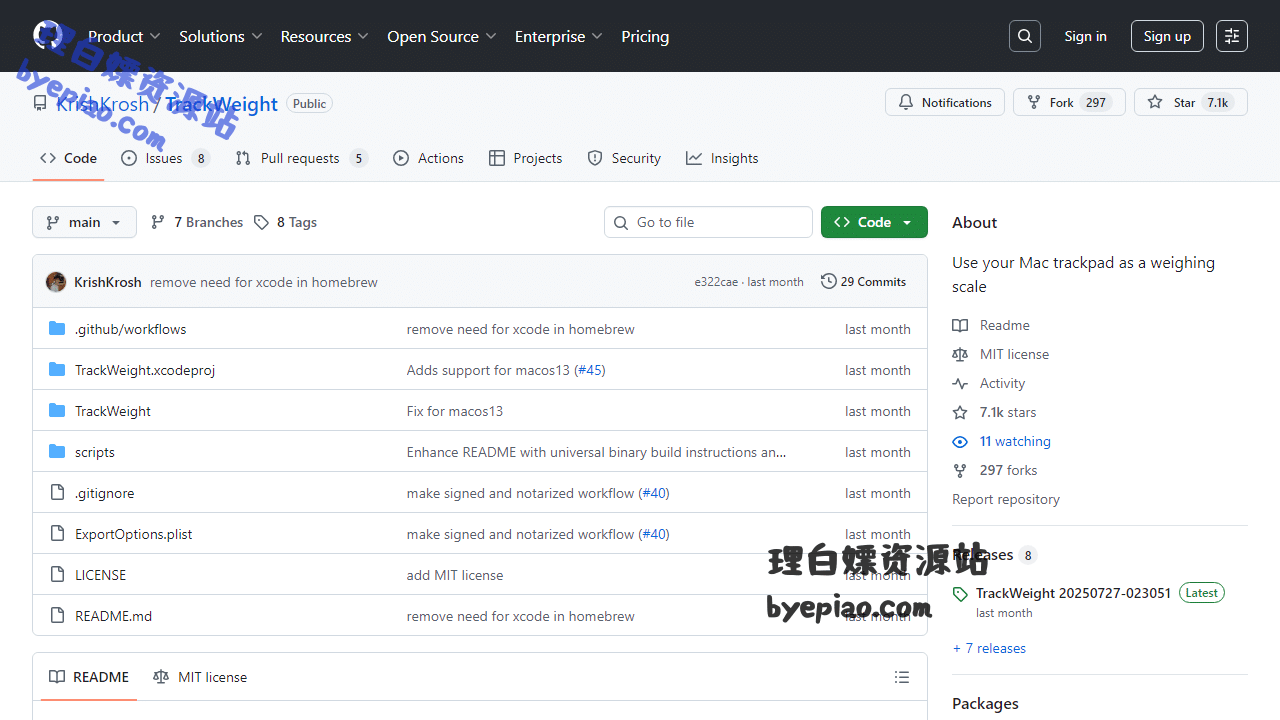The width and height of the screenshot is (1280, 720).
Task: Click the Sign in link
Action: coord(1085,36)
